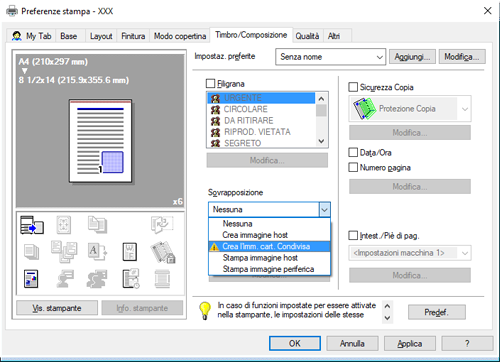Viewport: 500px width, 362px height.
Task: Click the greyed scattered pages icon
Action: (64, 252)
